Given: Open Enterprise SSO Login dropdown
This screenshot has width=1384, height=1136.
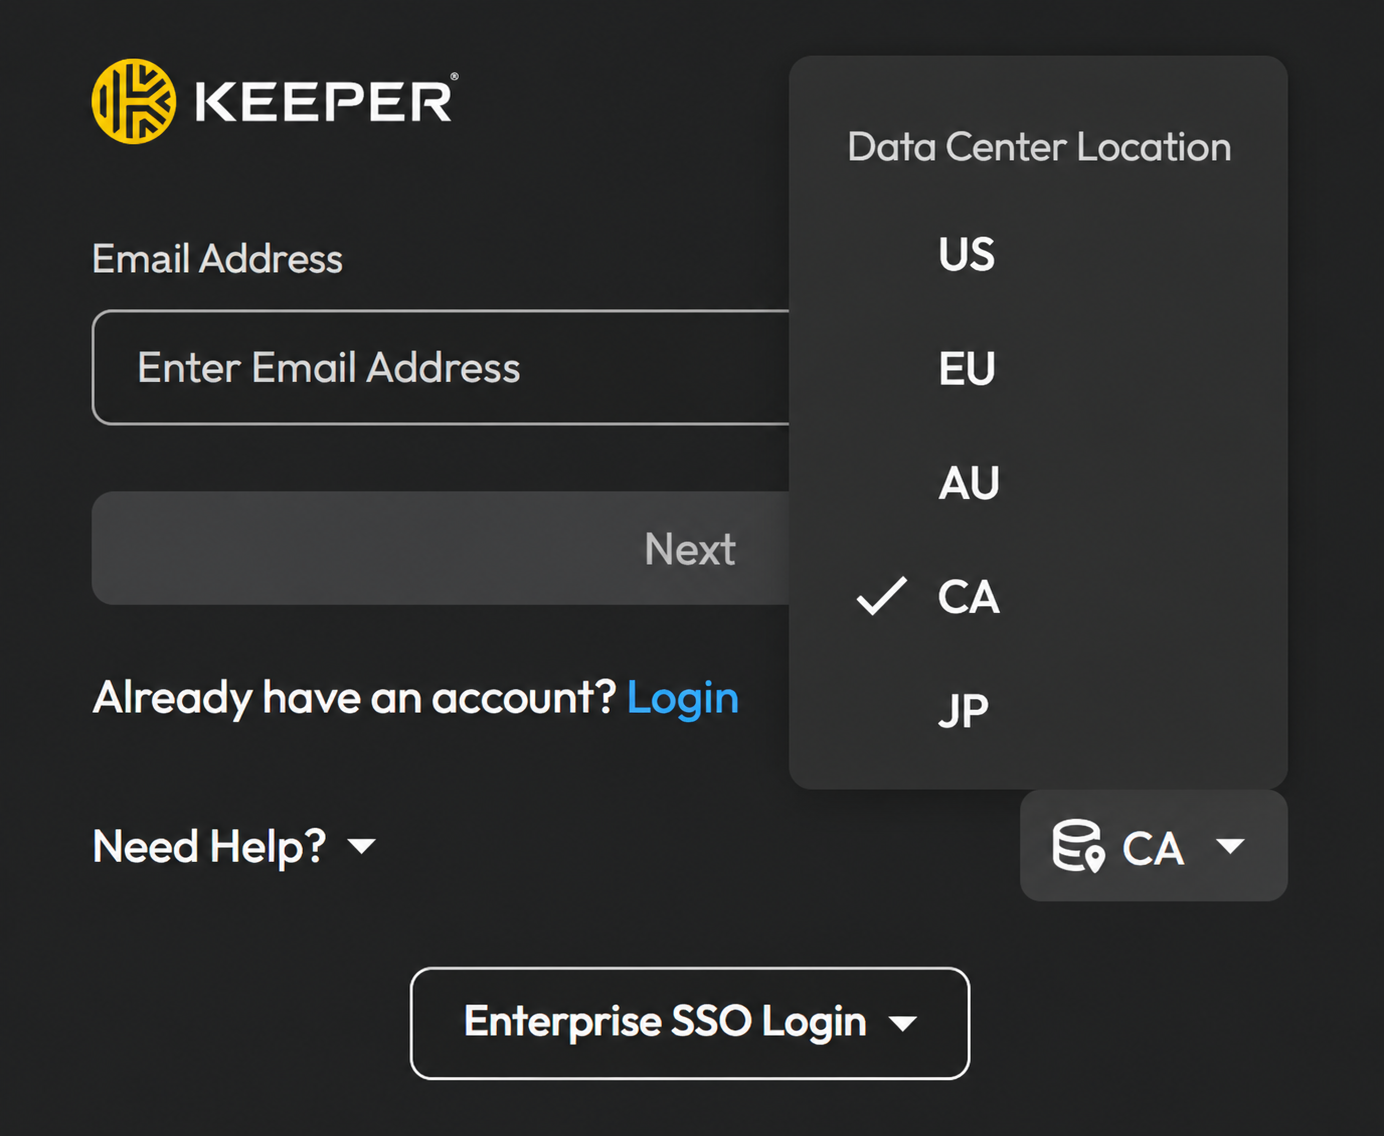Looking at the screenshot, I should click(x=690, y=1023).
